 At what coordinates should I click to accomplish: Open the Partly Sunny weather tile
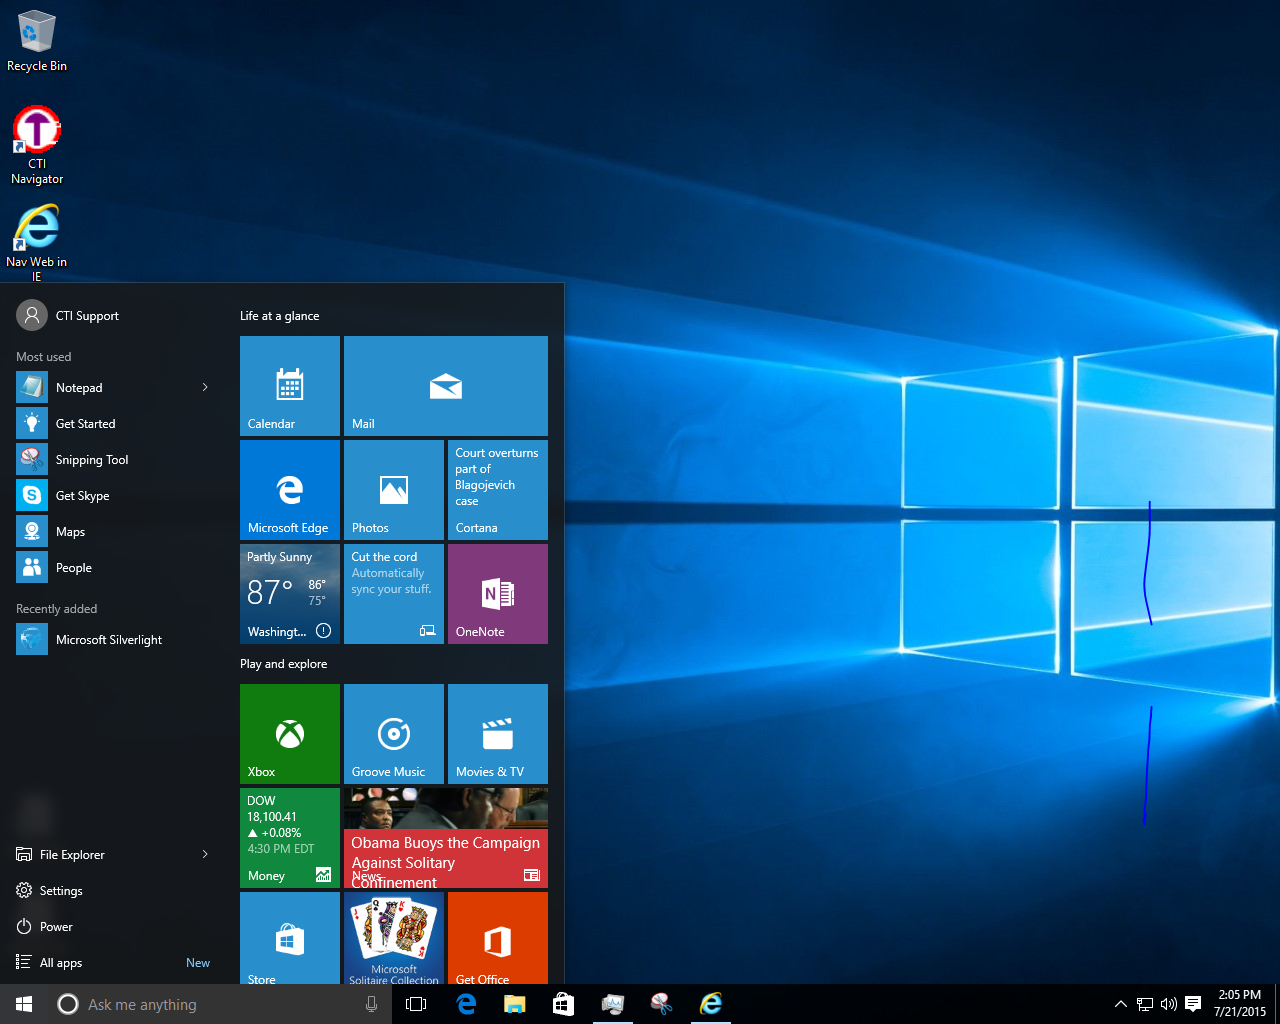pyautogui.click(x=290, y=594)
